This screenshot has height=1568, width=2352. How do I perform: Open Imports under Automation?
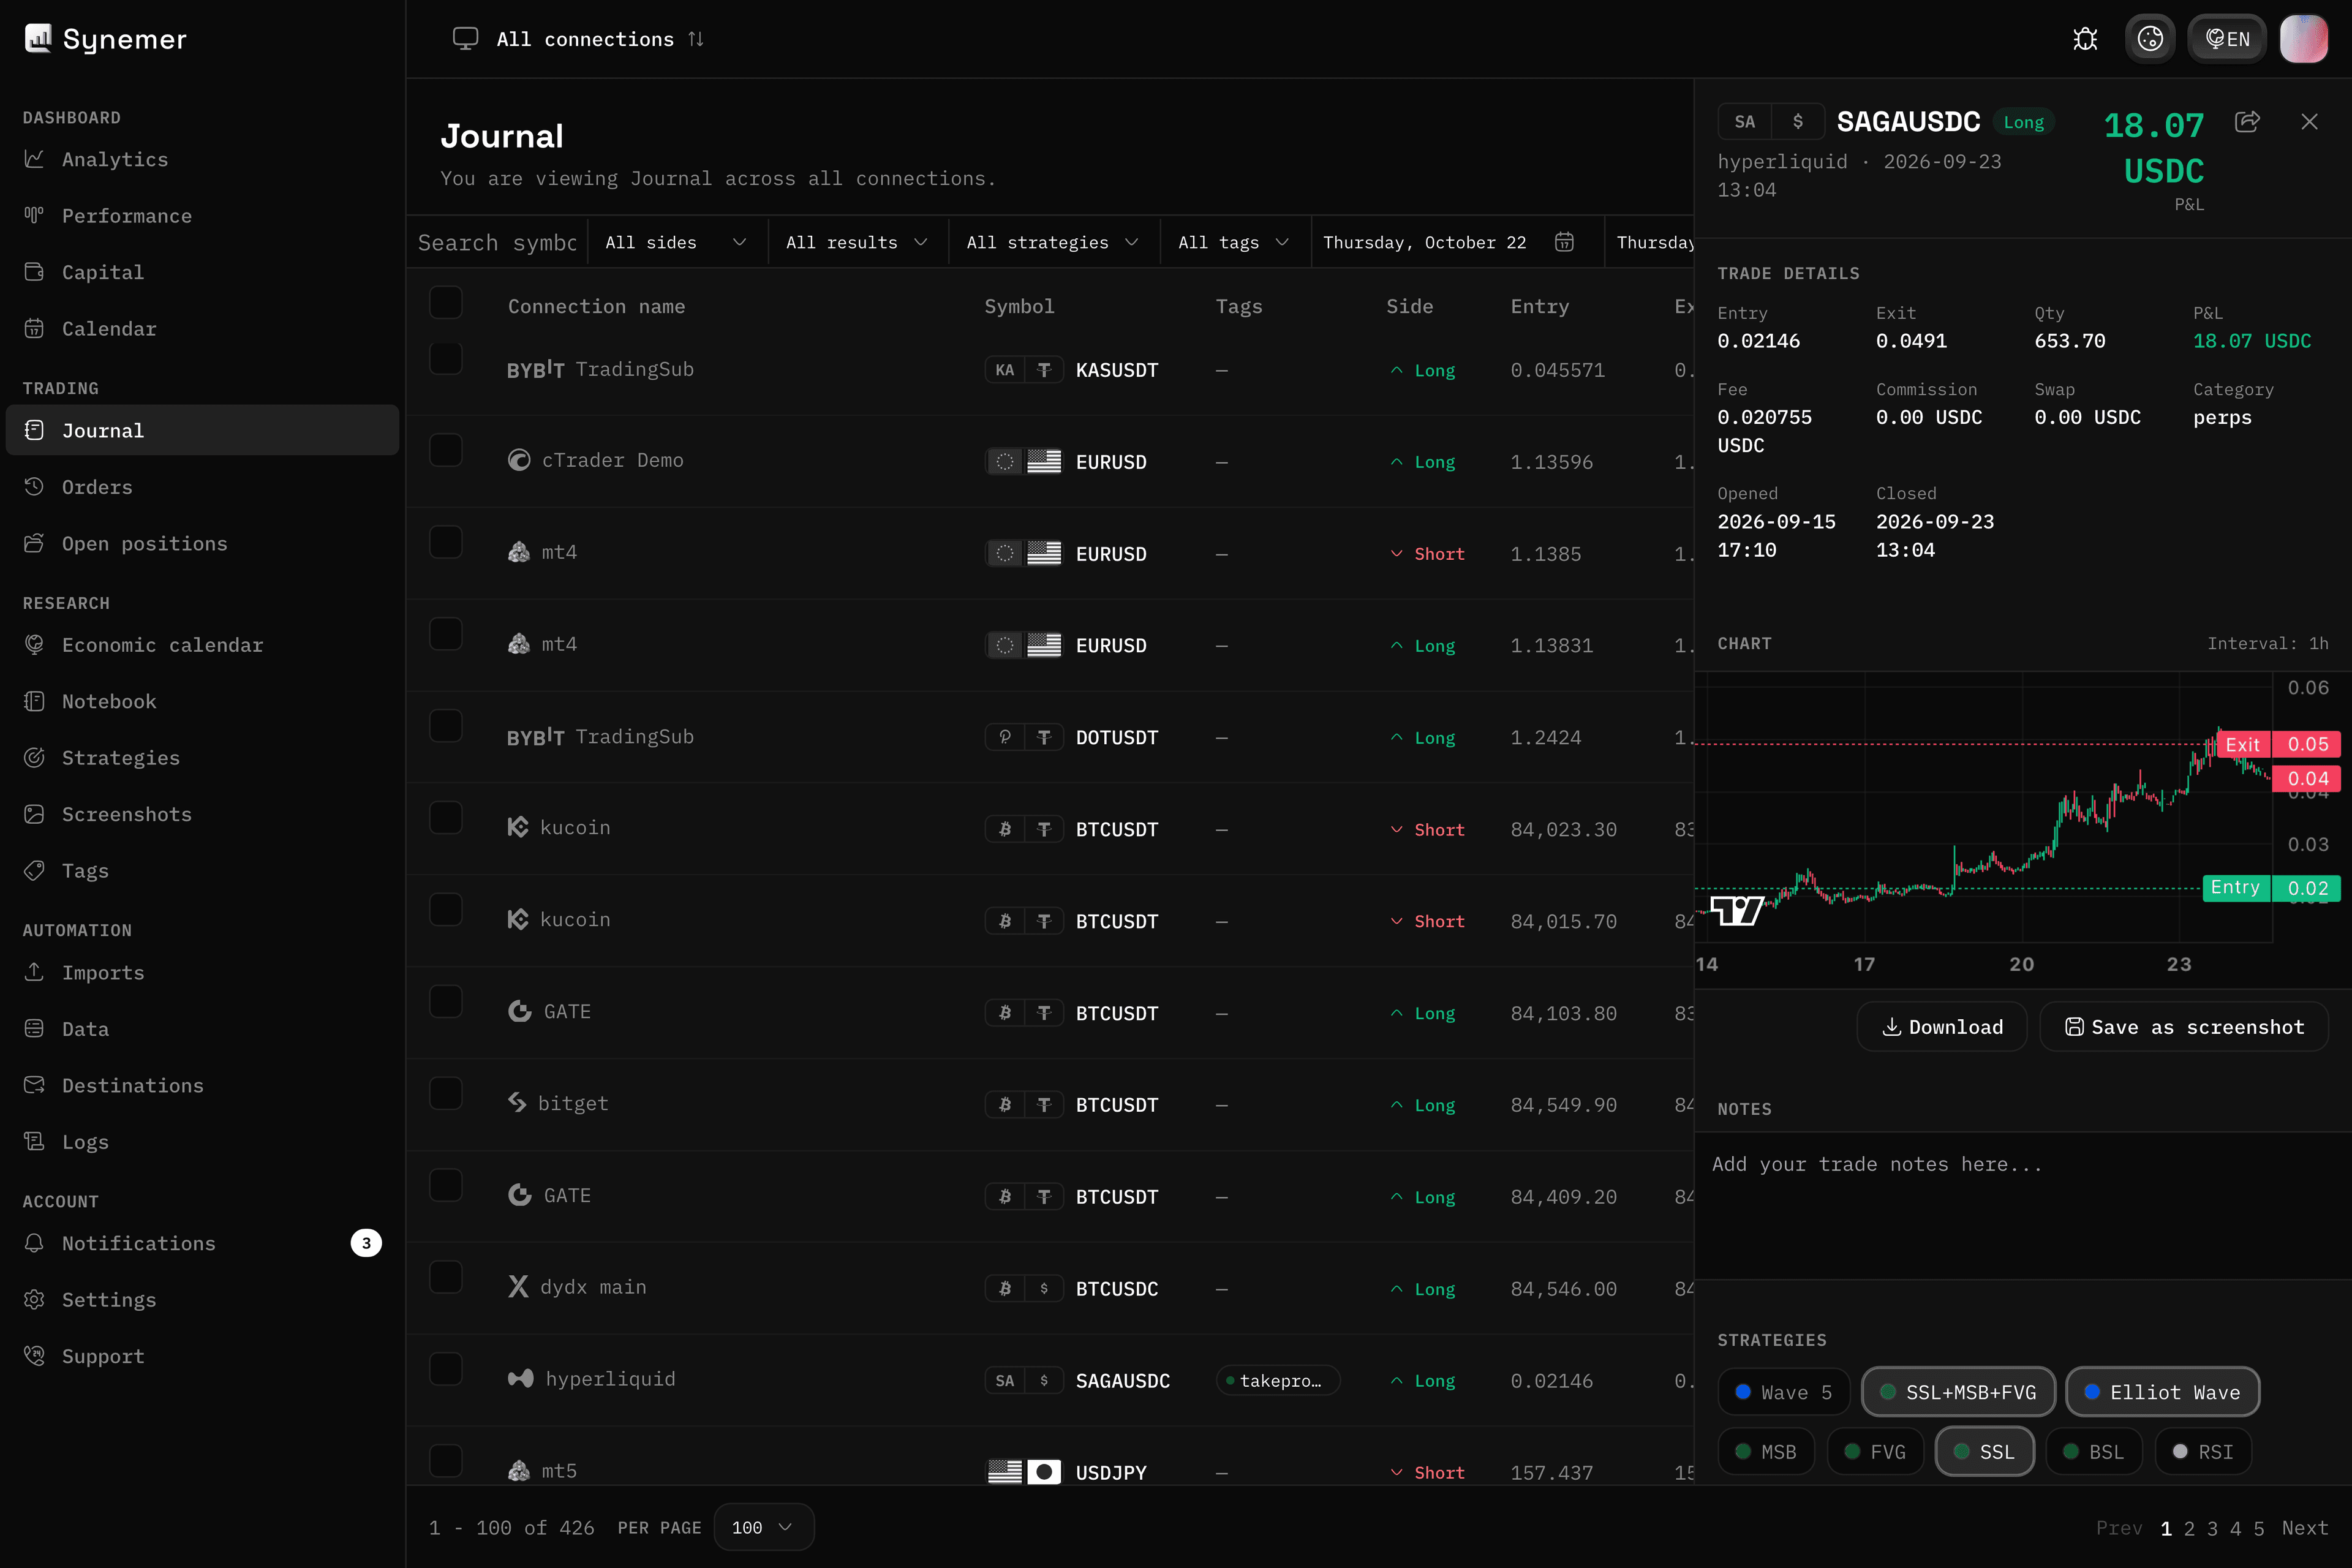click(x=202, y=972)
